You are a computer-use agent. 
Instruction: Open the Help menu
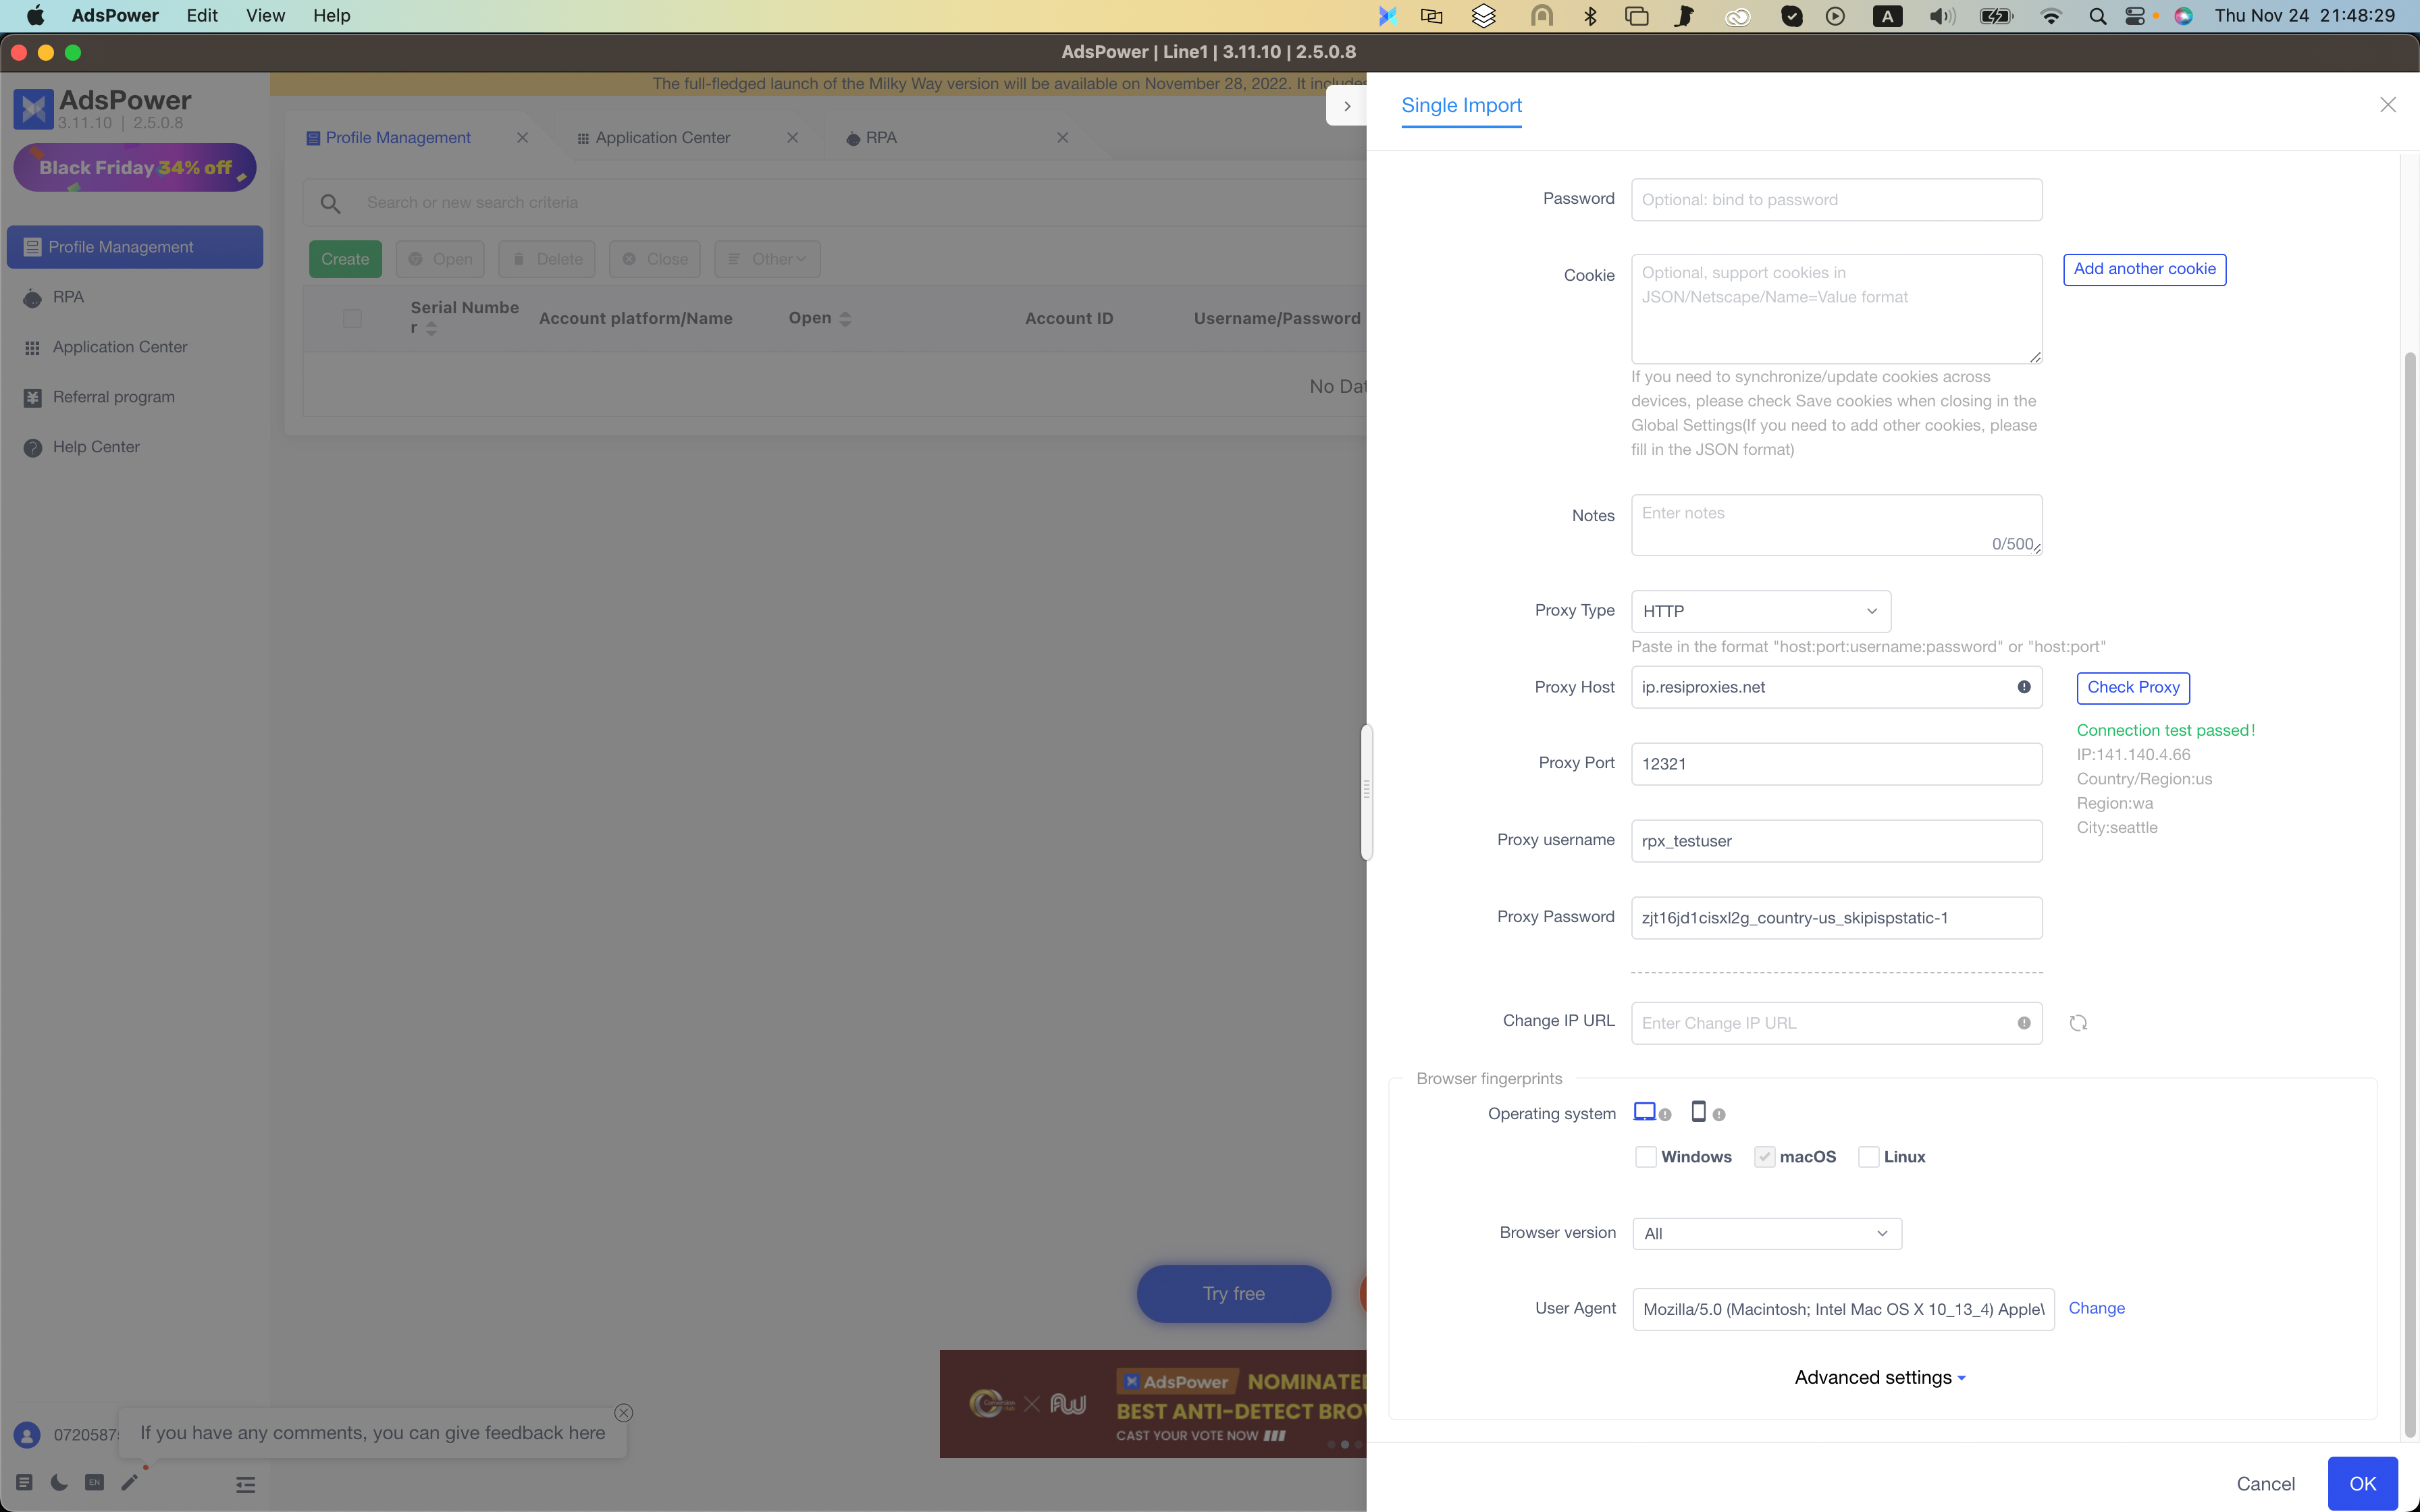(331, 16)
